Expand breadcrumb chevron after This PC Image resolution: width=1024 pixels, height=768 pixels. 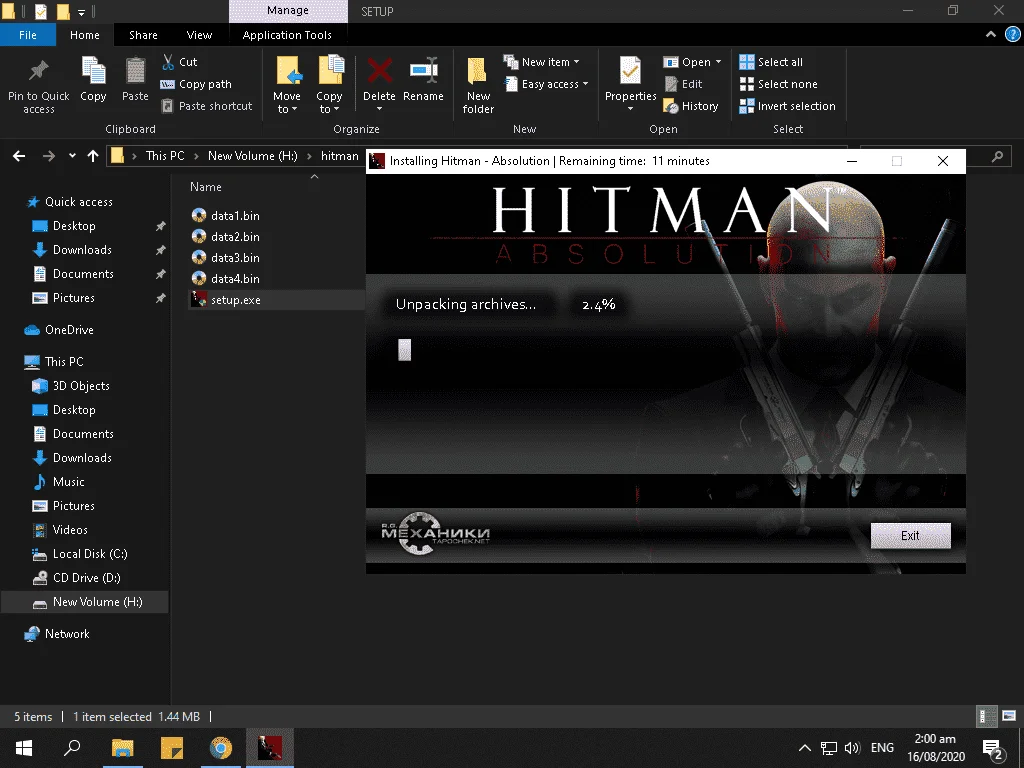point(196,156)
